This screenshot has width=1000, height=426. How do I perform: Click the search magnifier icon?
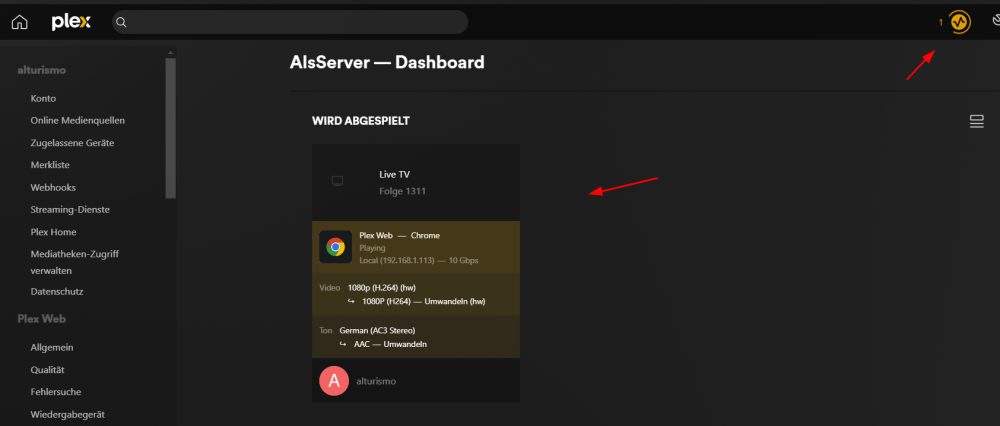click(x=121, y=22)
